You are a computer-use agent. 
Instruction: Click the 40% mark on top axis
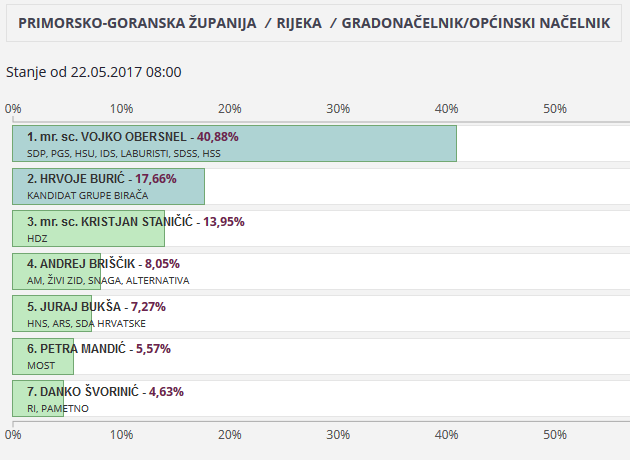pyautogui.click(x=446, y=108)
